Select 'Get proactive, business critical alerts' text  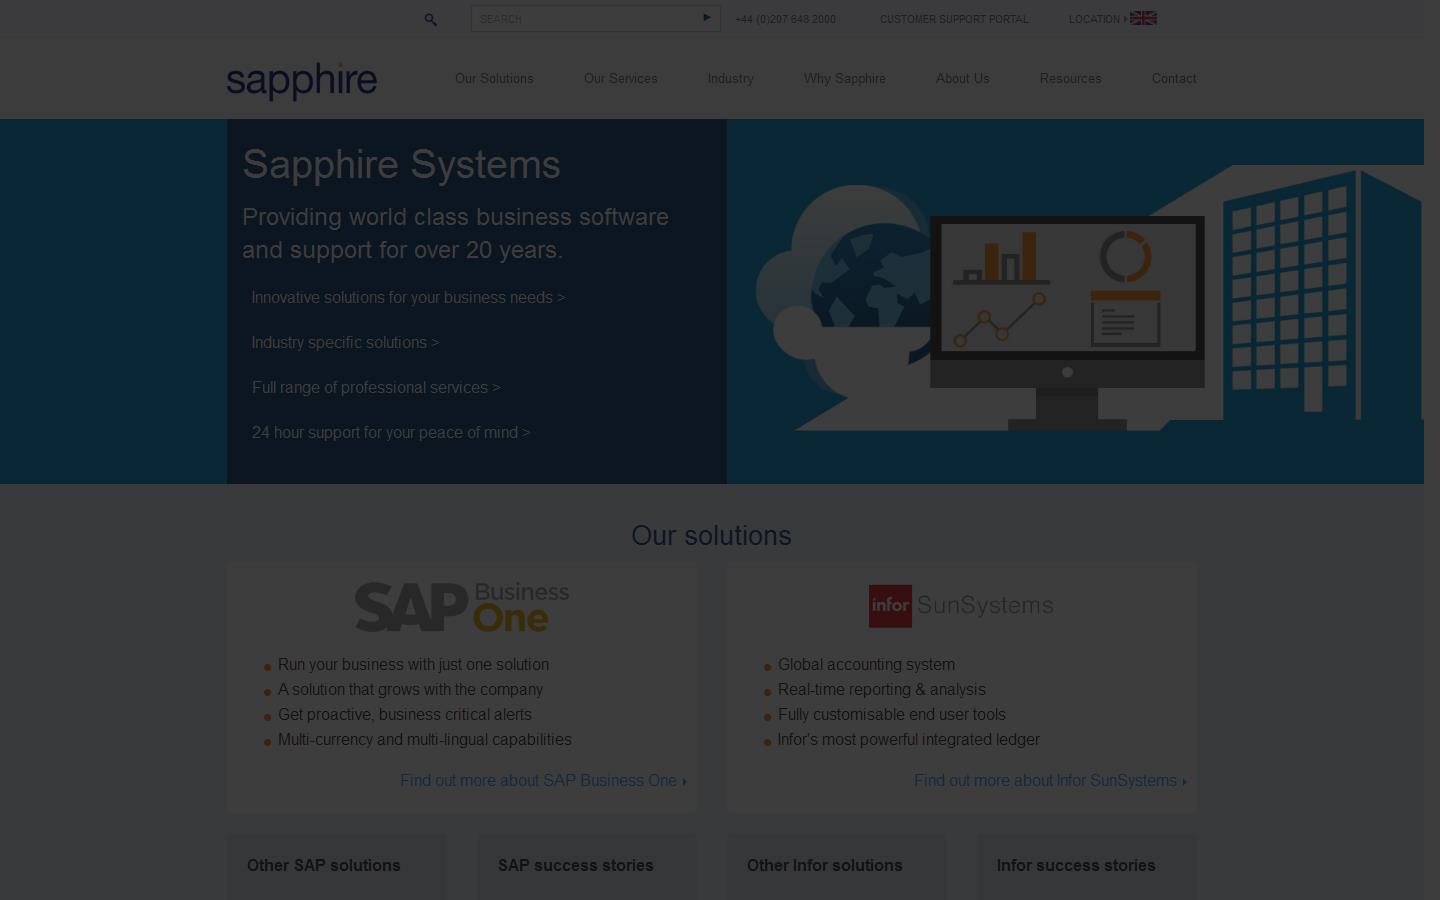[405, 715]
